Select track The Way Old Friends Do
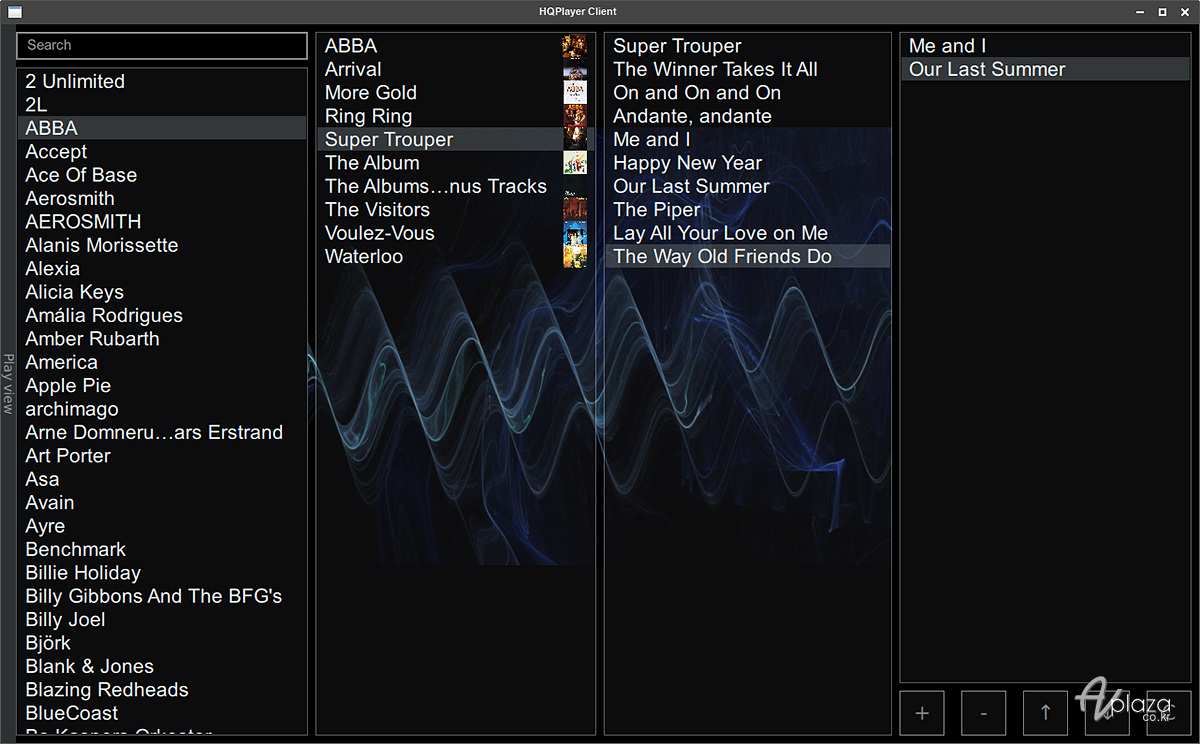1200x744 pixels. 747,257
